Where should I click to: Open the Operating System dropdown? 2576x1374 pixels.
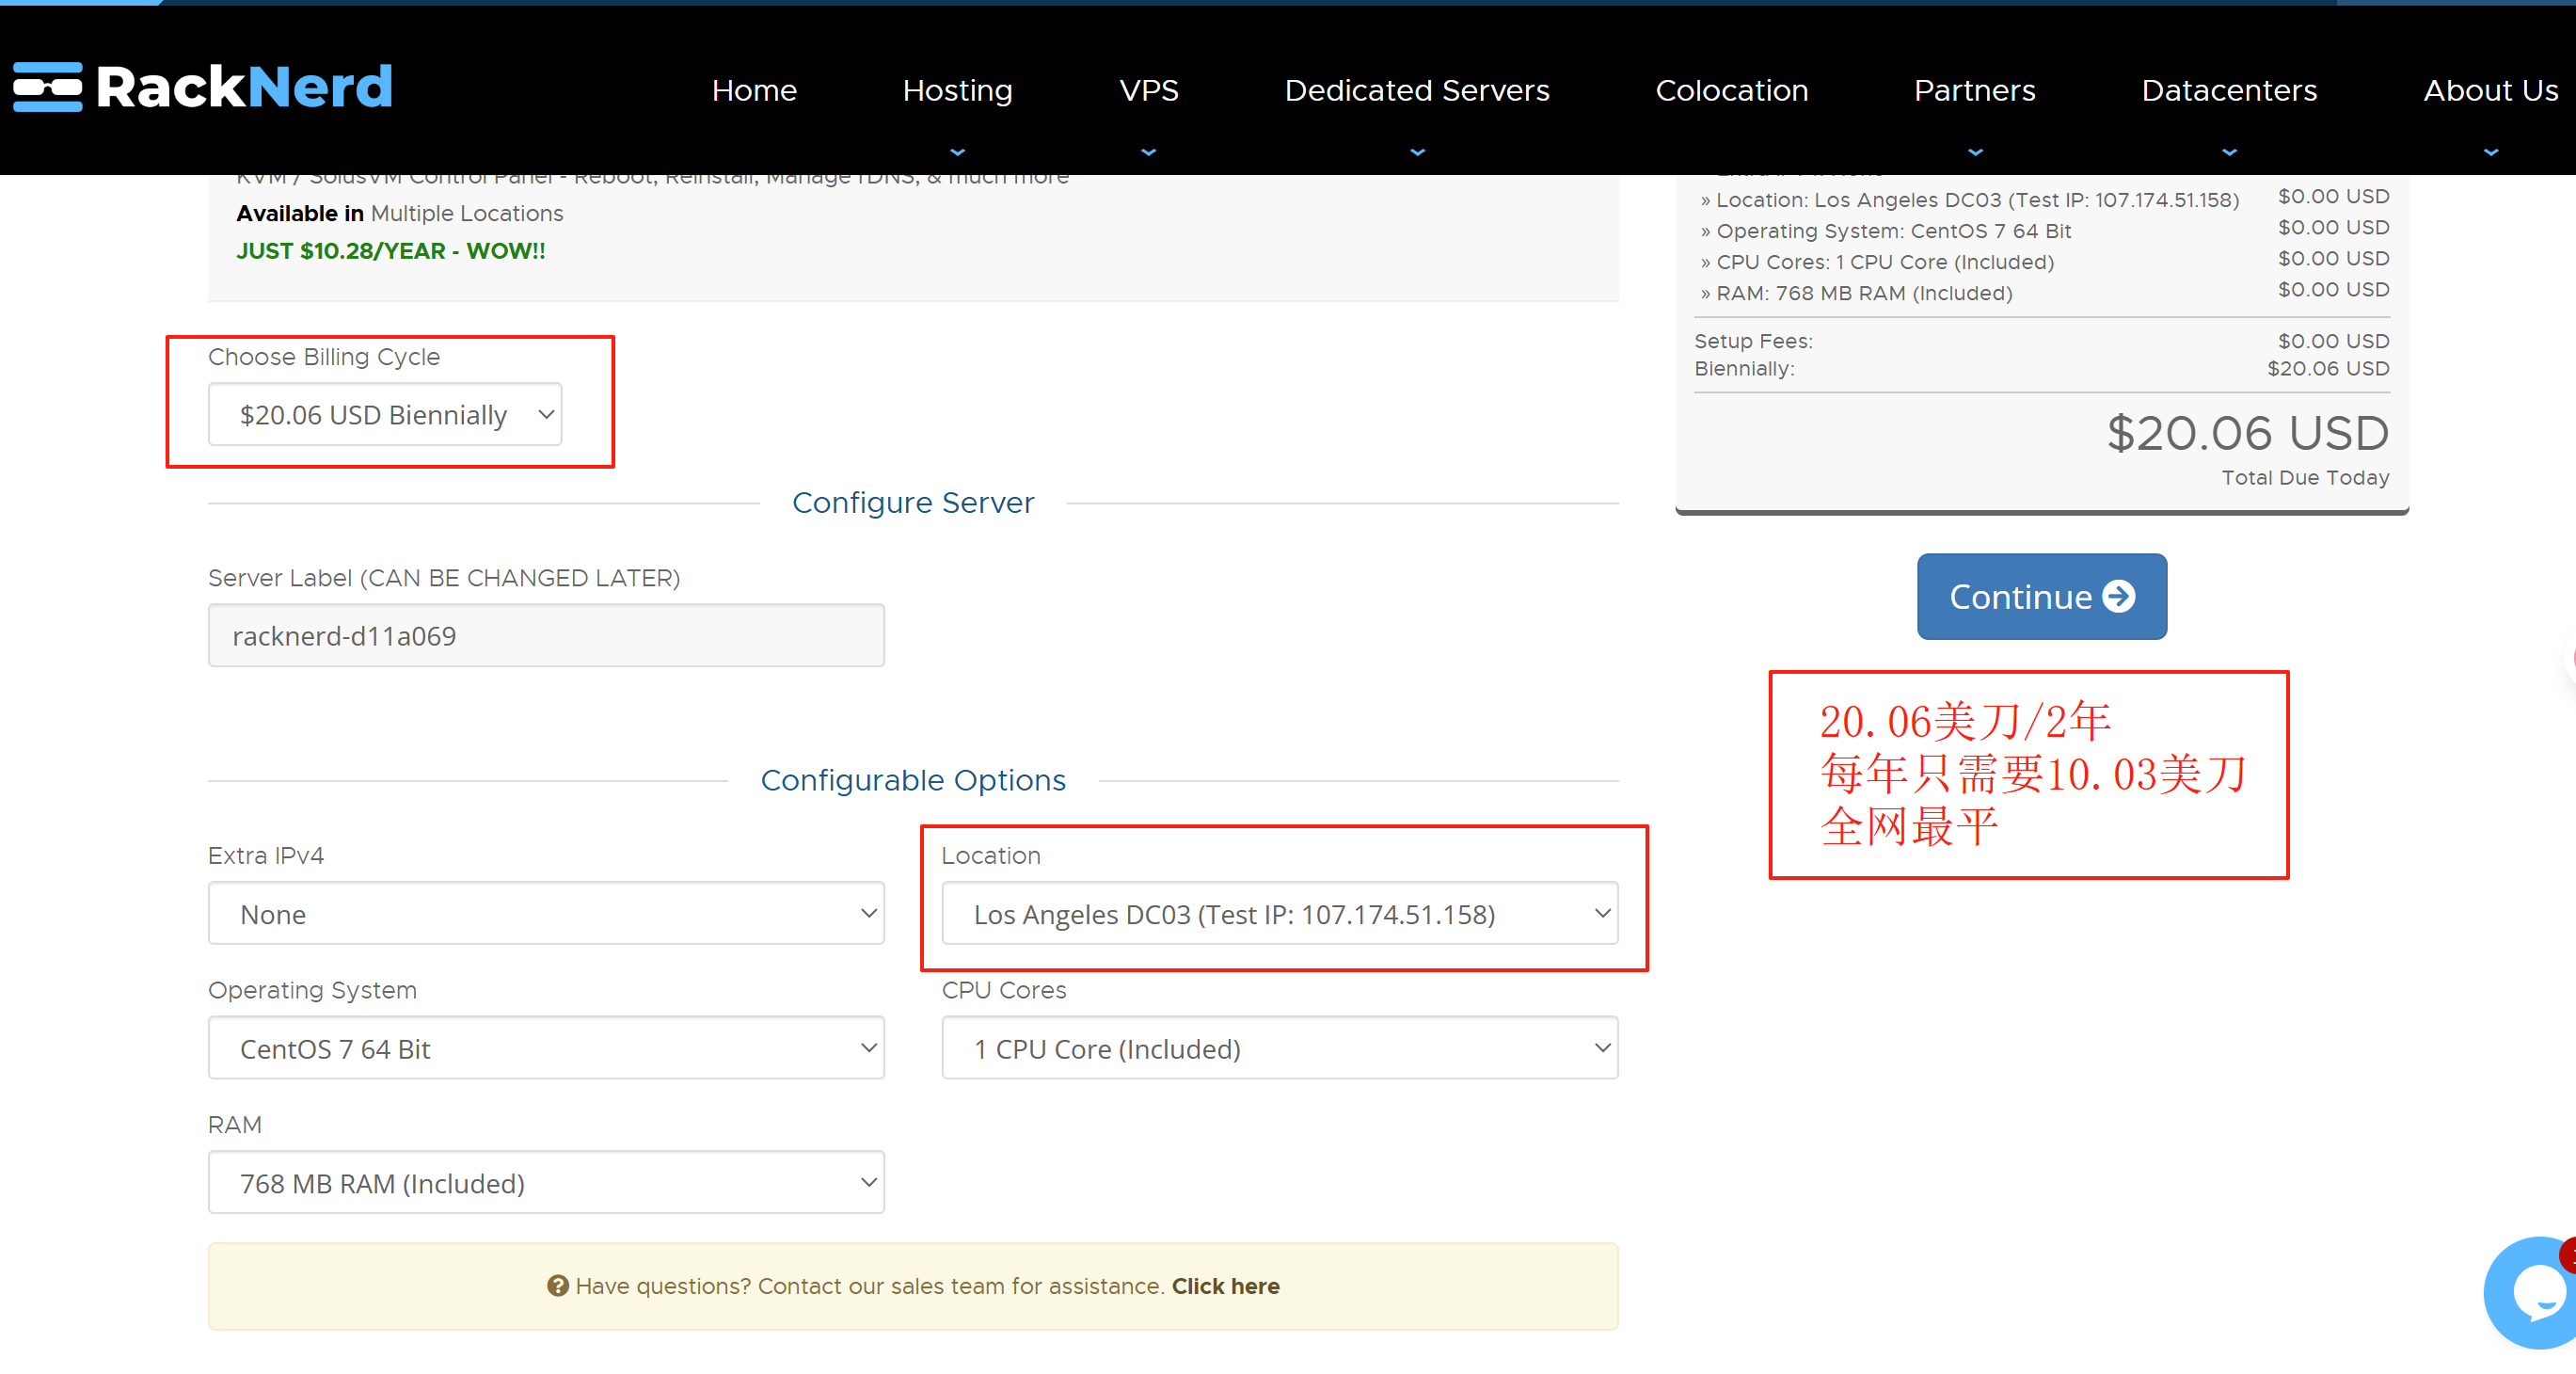[x=546, y=1048]
